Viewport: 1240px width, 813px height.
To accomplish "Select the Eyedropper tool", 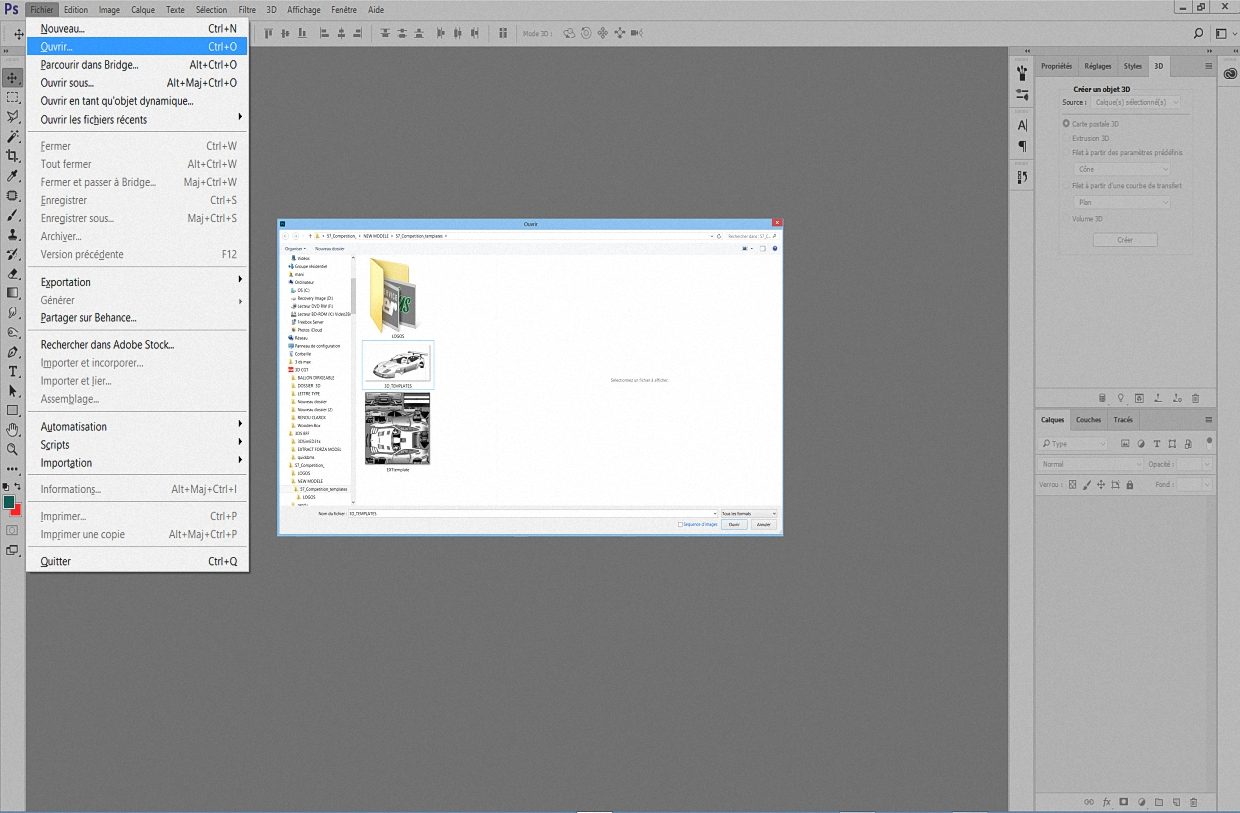I will (x=13, y=176).
